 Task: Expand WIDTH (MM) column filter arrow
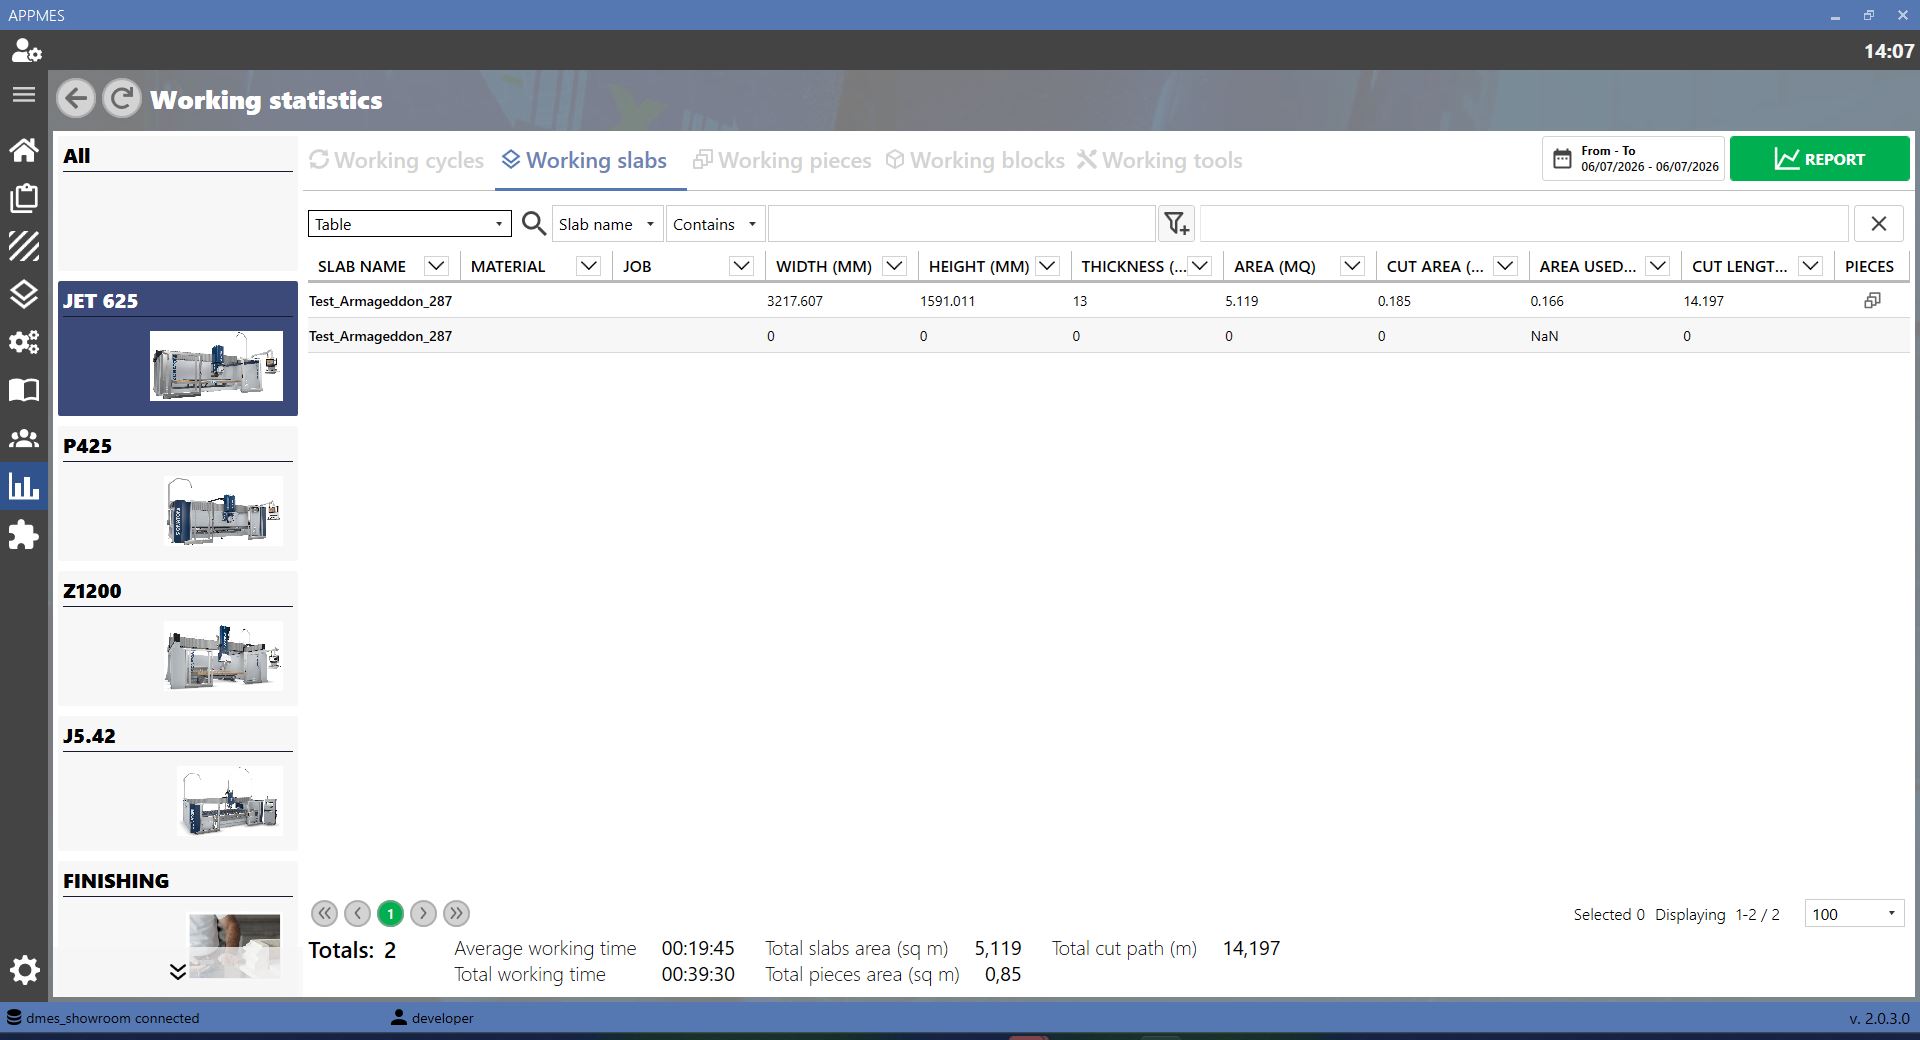895,266
